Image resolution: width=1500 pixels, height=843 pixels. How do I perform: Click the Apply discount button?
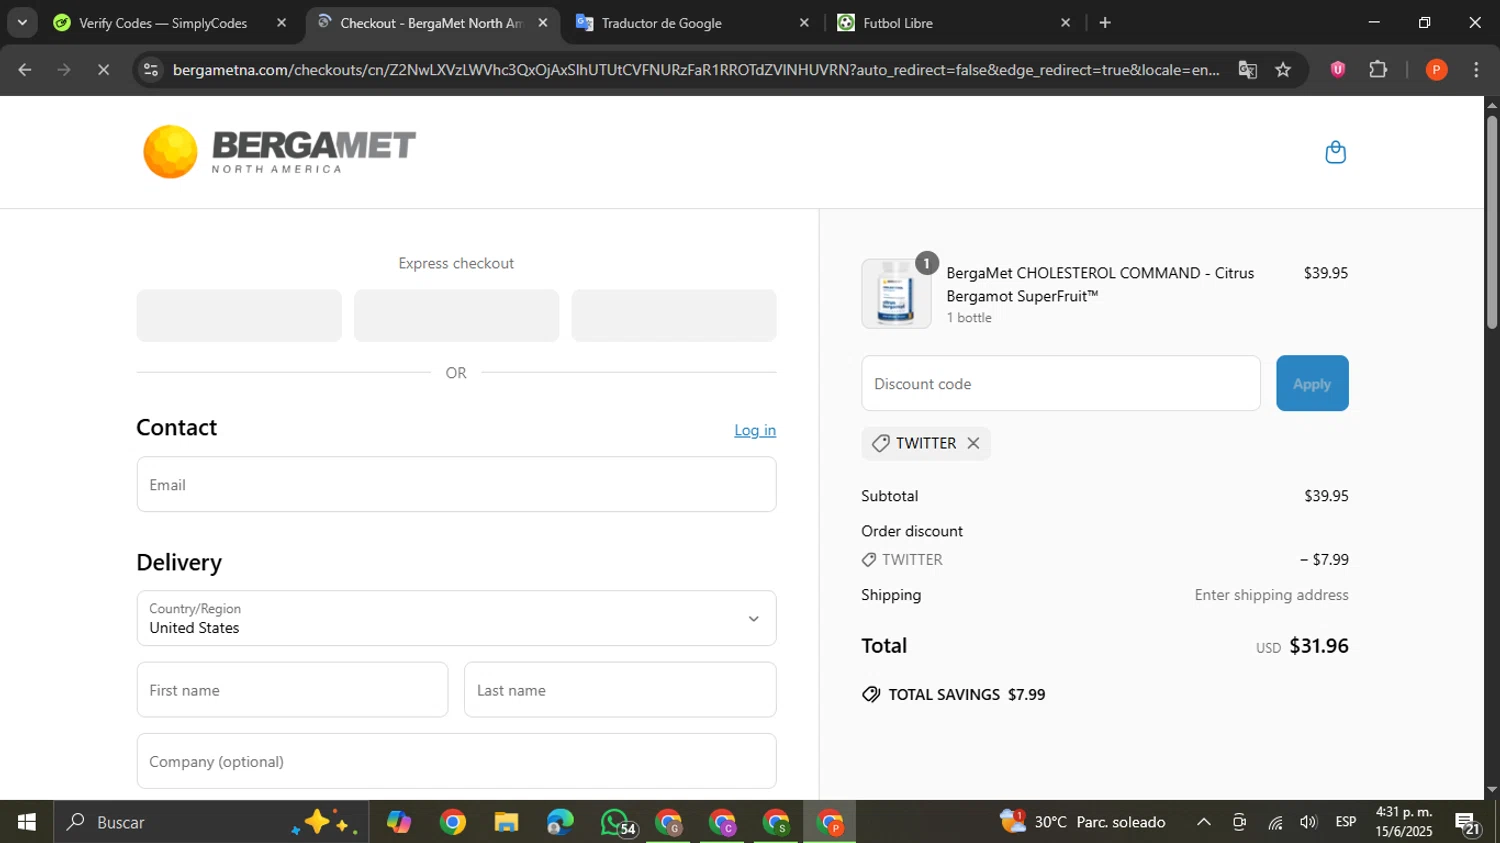point(1312,383)
